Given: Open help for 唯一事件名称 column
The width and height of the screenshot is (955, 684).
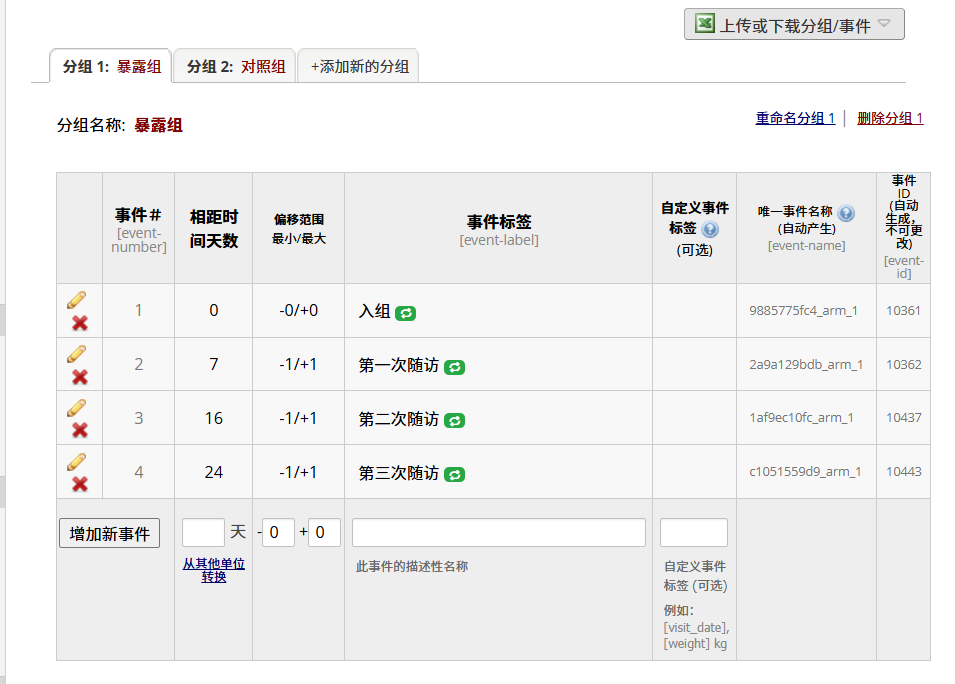Looking at the screenshot, I should (846, 213).
